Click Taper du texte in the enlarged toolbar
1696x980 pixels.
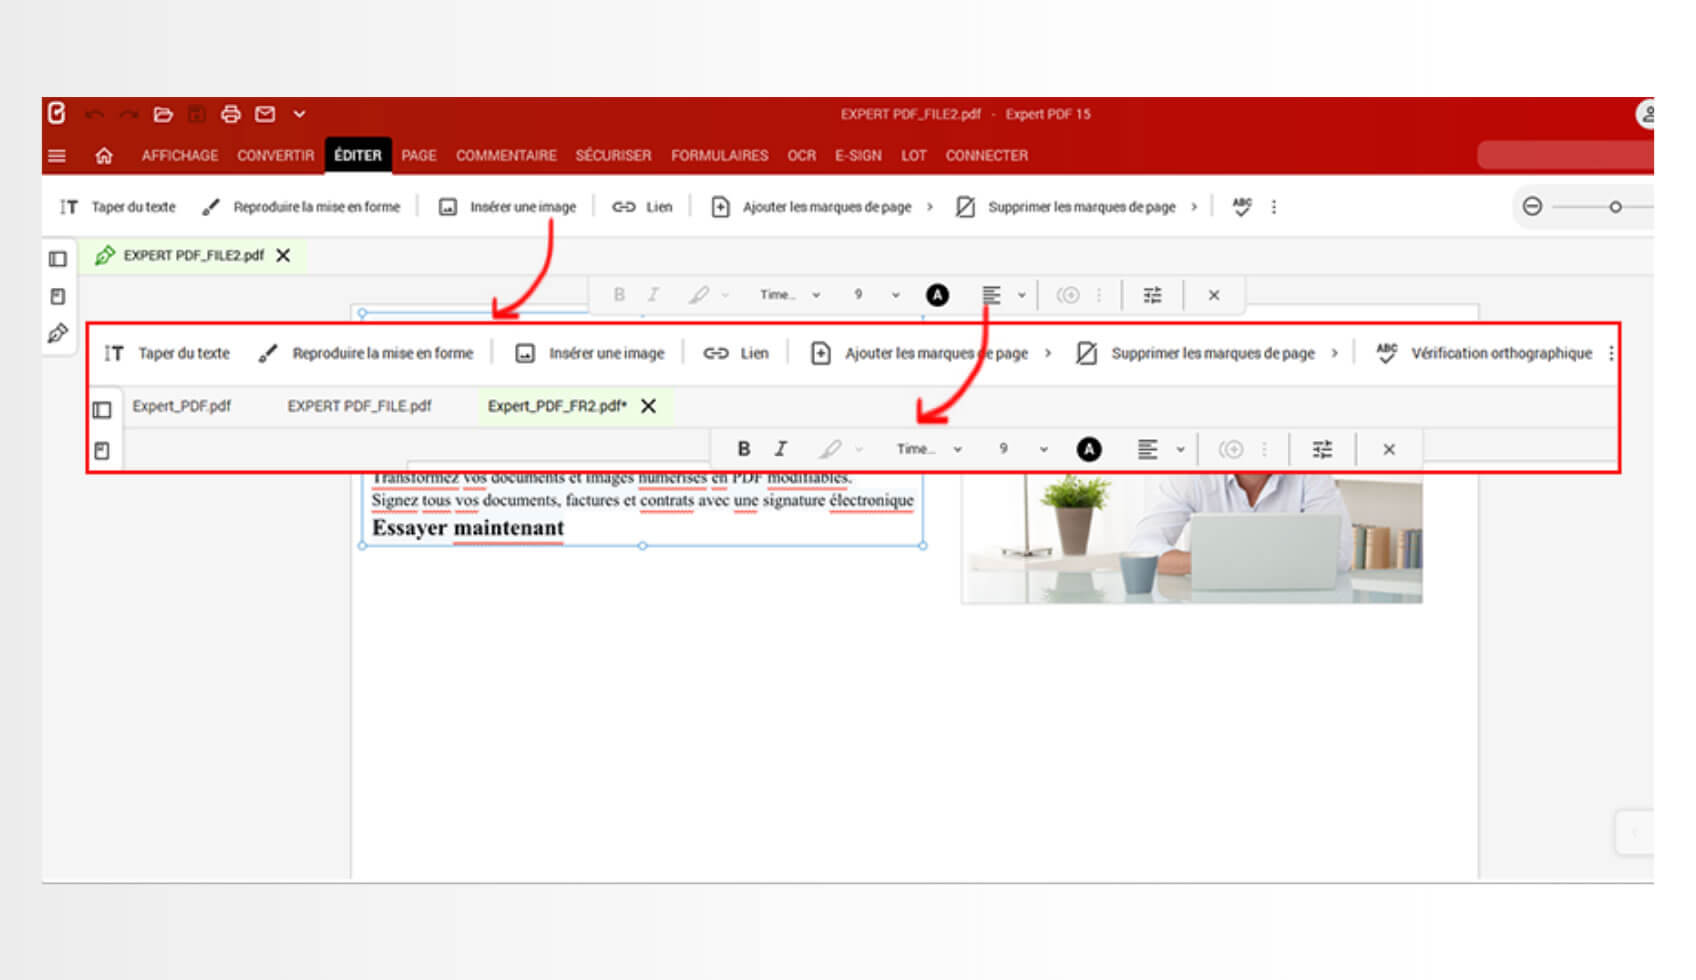pos(167,353)
